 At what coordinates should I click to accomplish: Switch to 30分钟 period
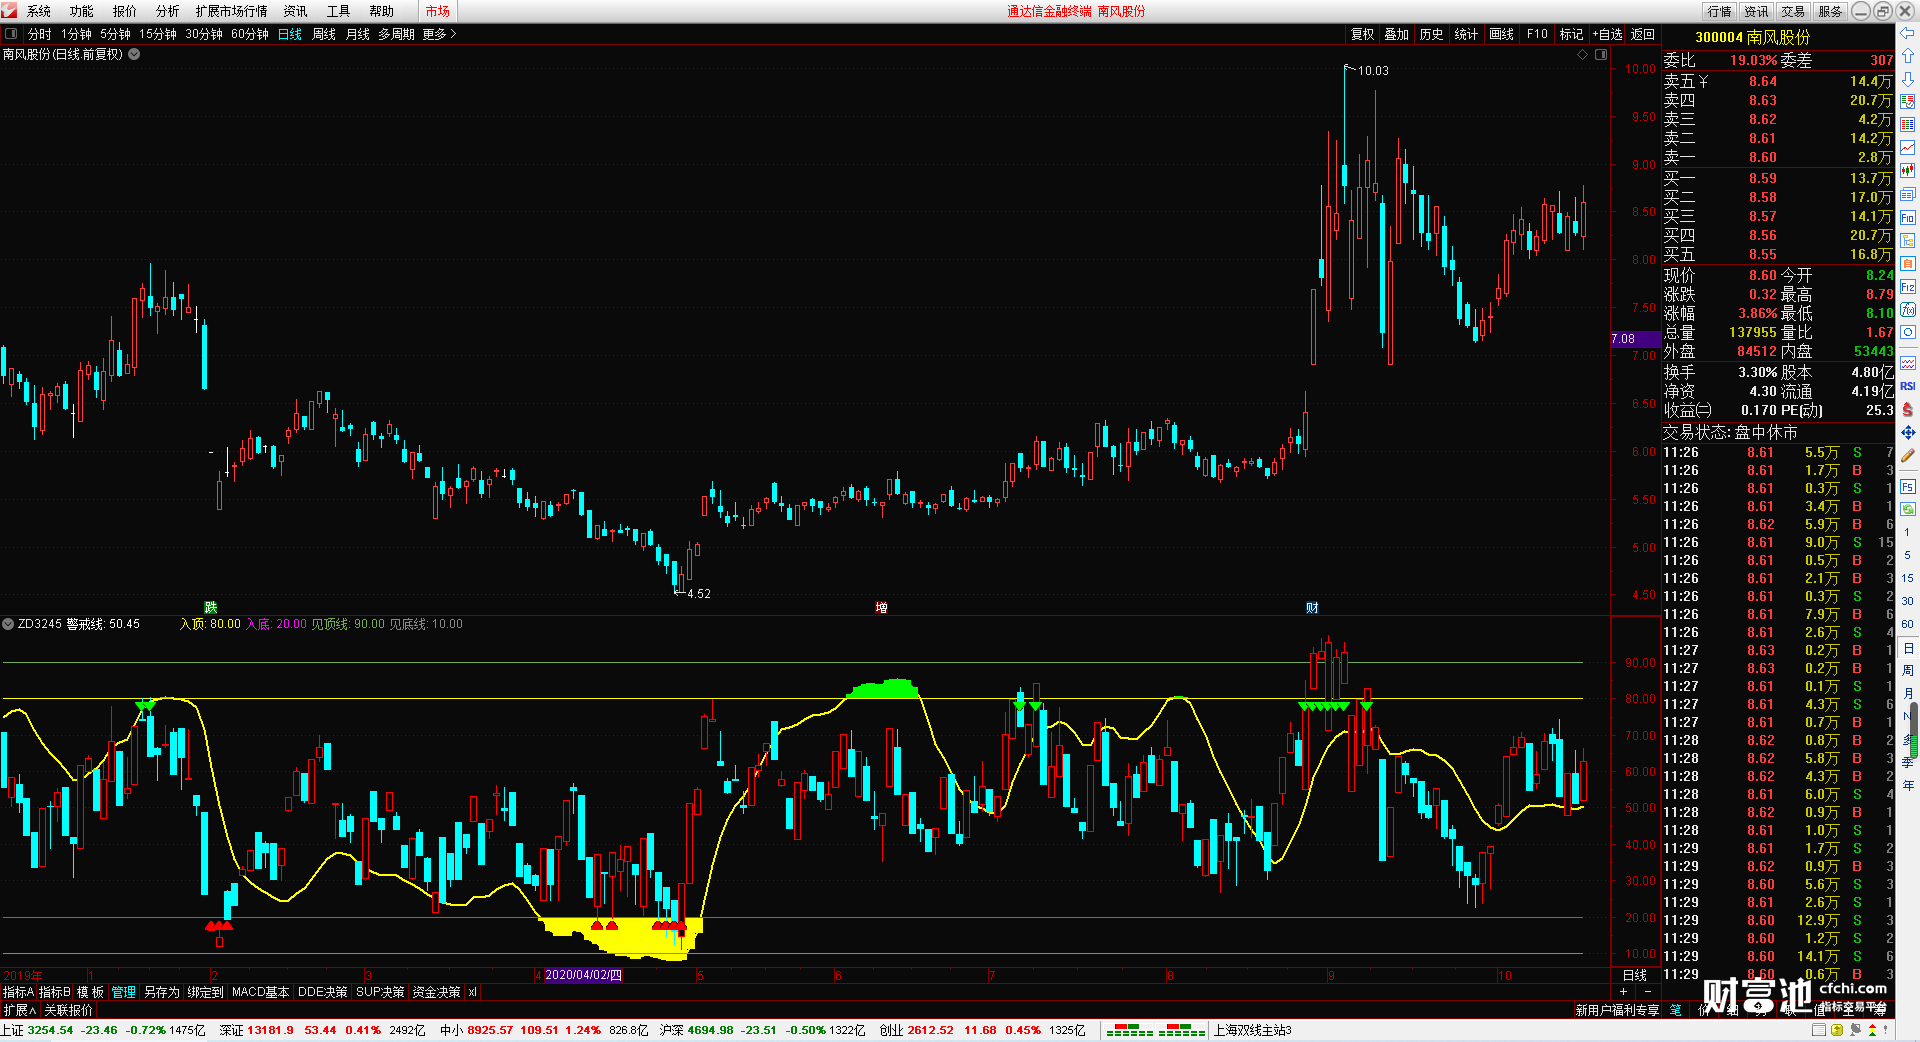[204, 34]
